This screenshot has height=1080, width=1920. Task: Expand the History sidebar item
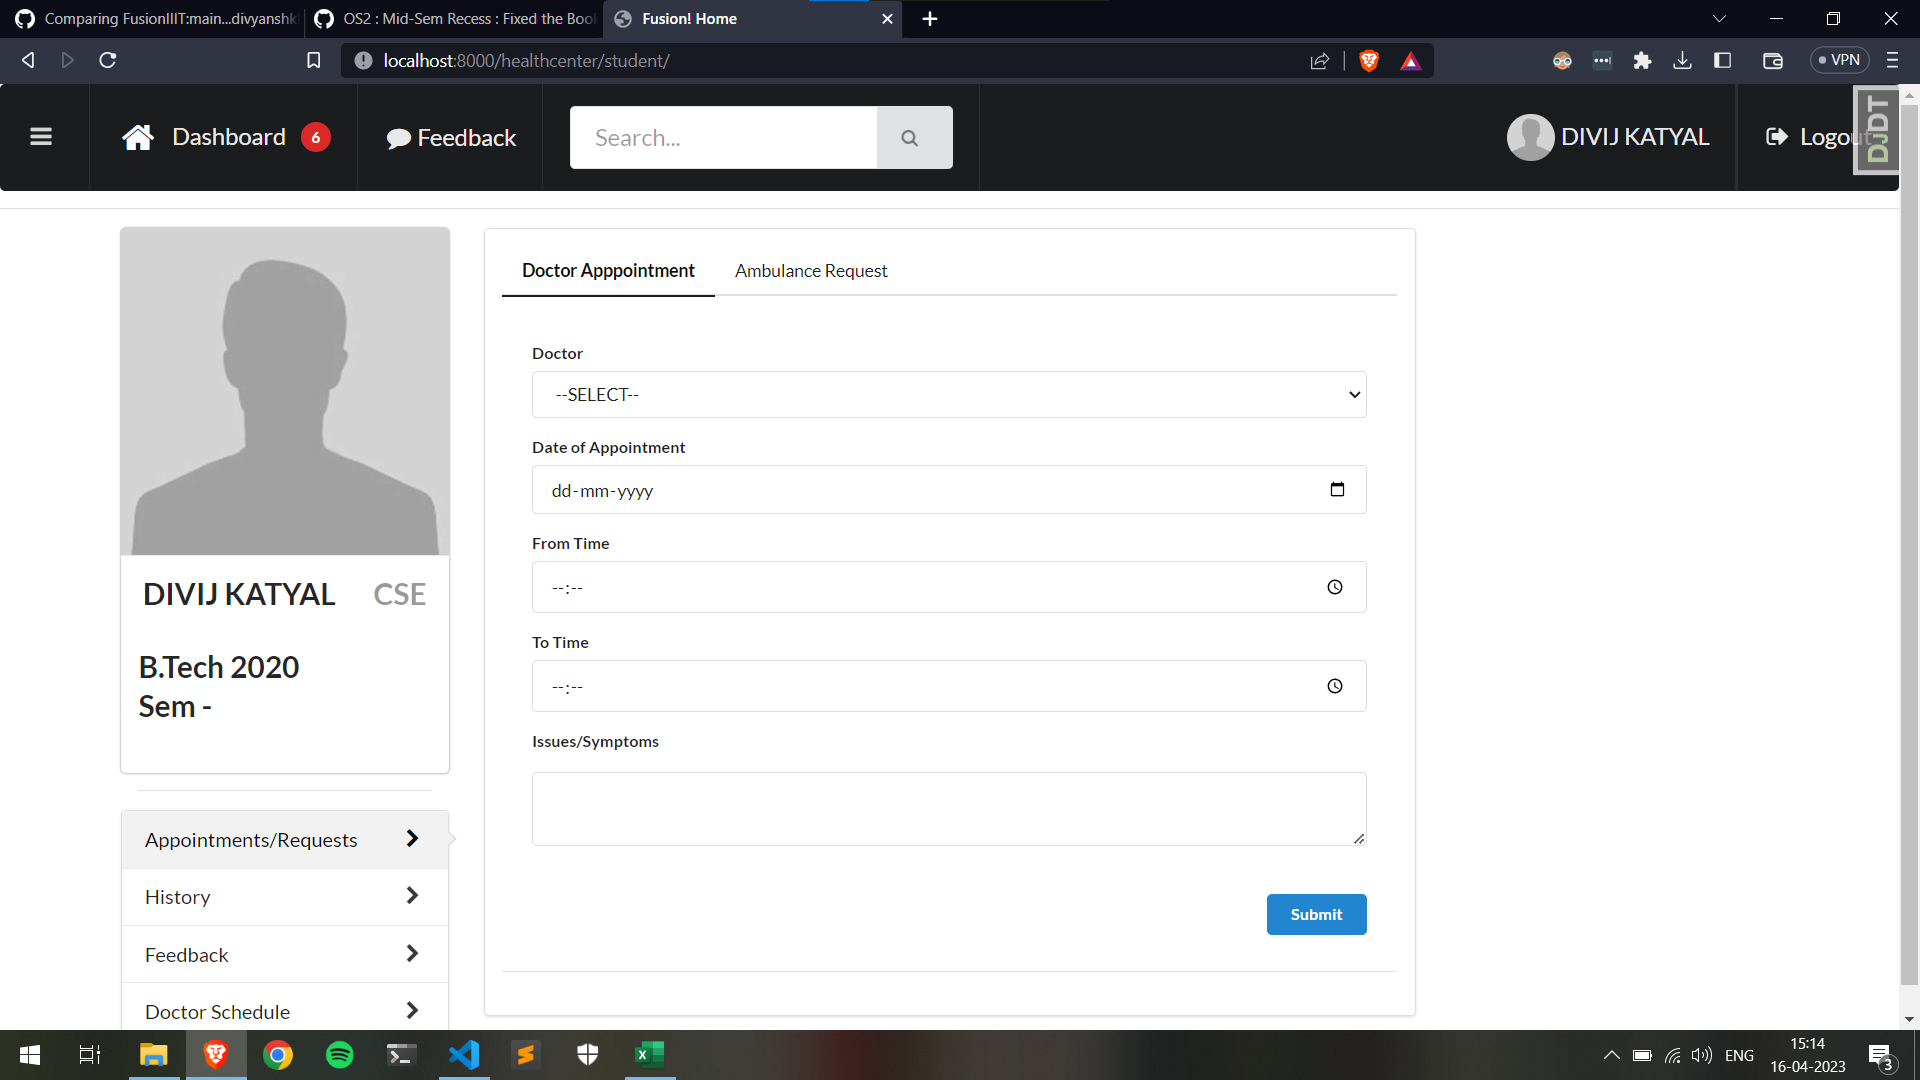tap(284, 897)
